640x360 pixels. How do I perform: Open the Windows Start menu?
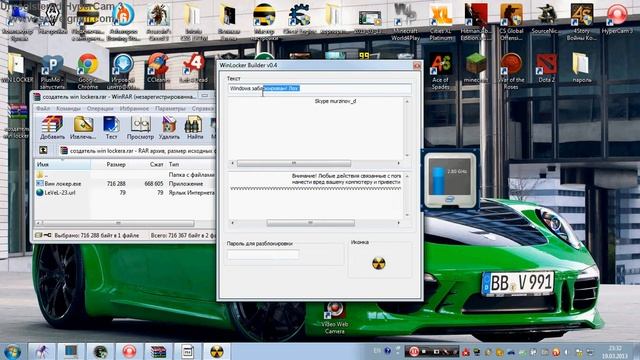click(13, 351)
